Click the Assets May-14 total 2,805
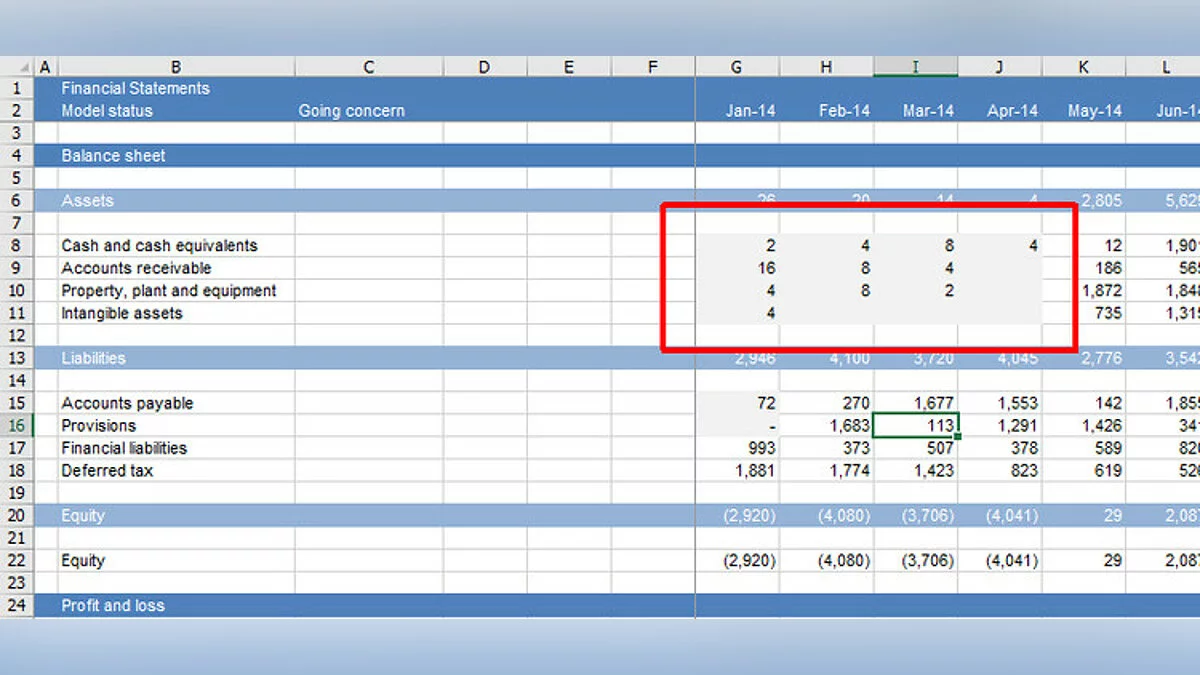1200x675 pixels. [x=1084, y=201]
